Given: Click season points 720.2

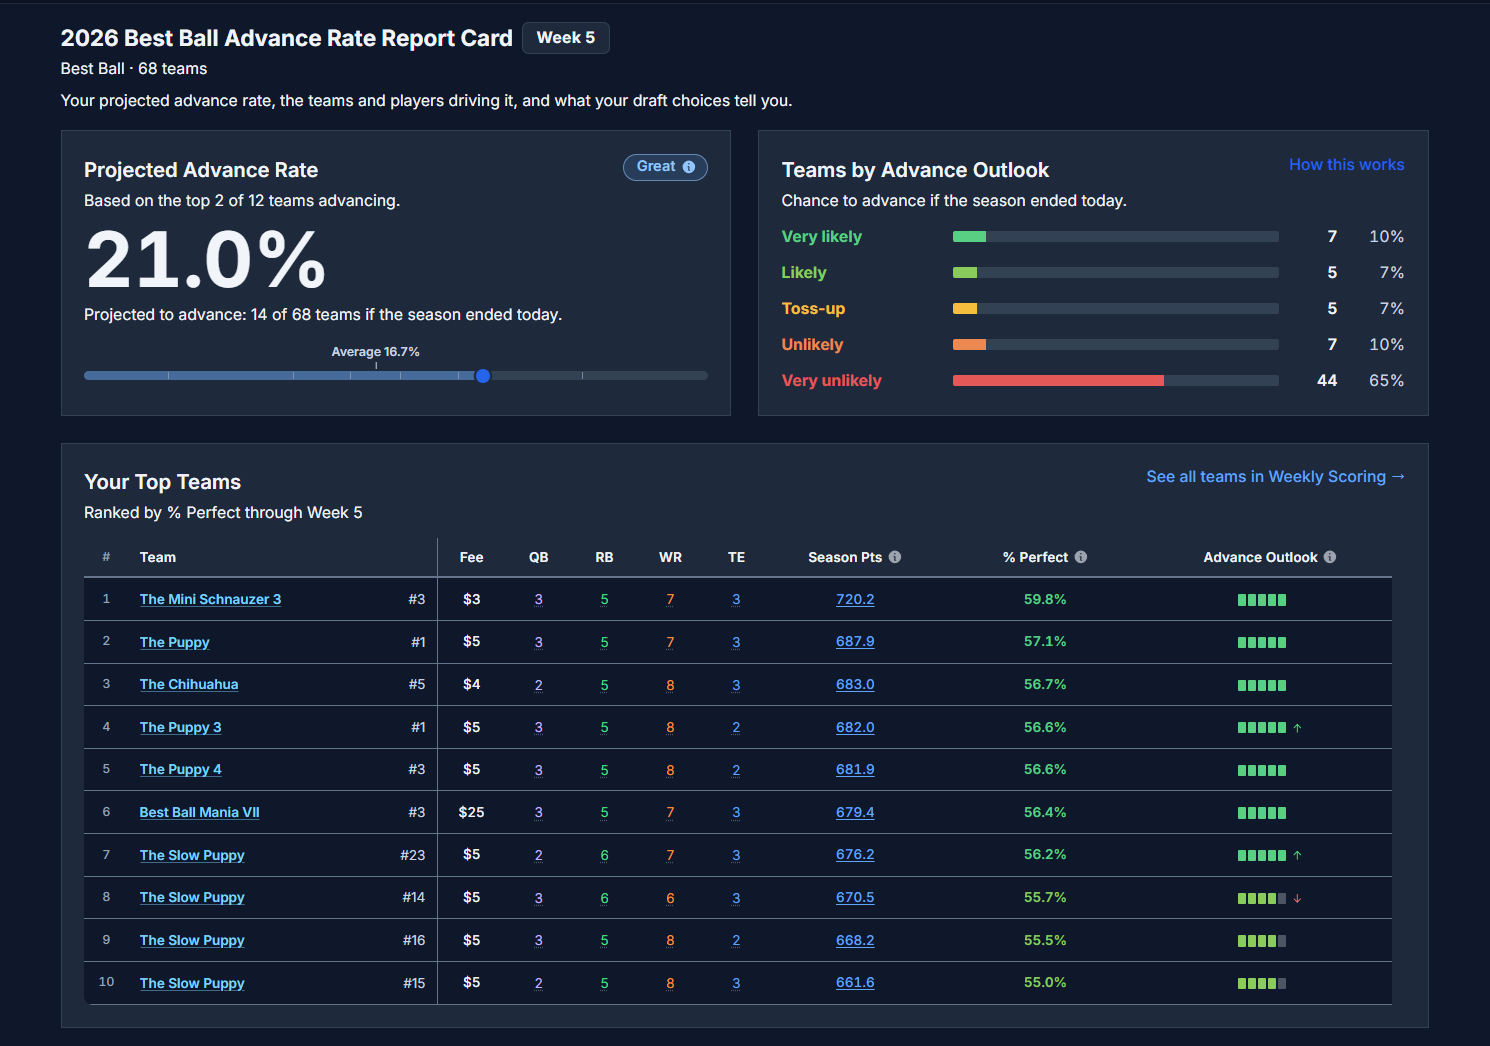Looking at the screenshot, I should tap(855, 599).
